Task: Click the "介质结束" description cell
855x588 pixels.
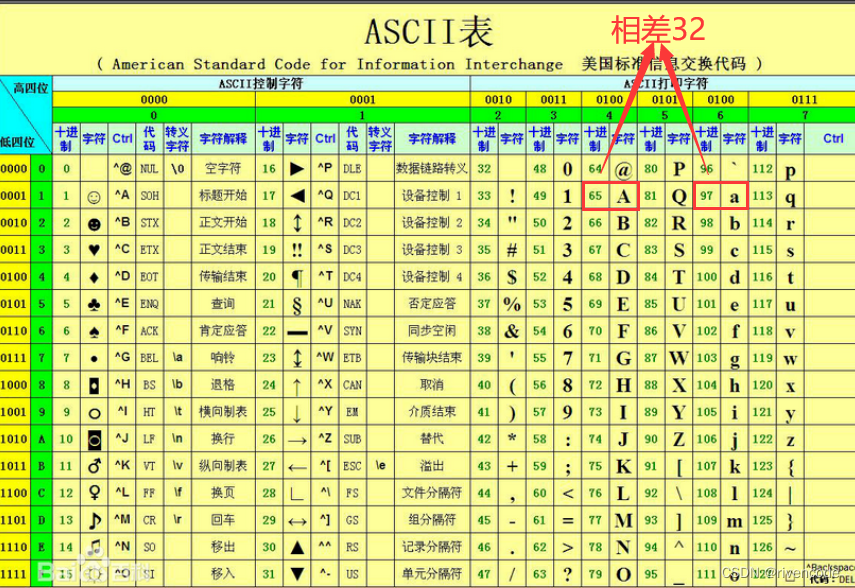Action: pyautogui.click(x=432, y=412)
